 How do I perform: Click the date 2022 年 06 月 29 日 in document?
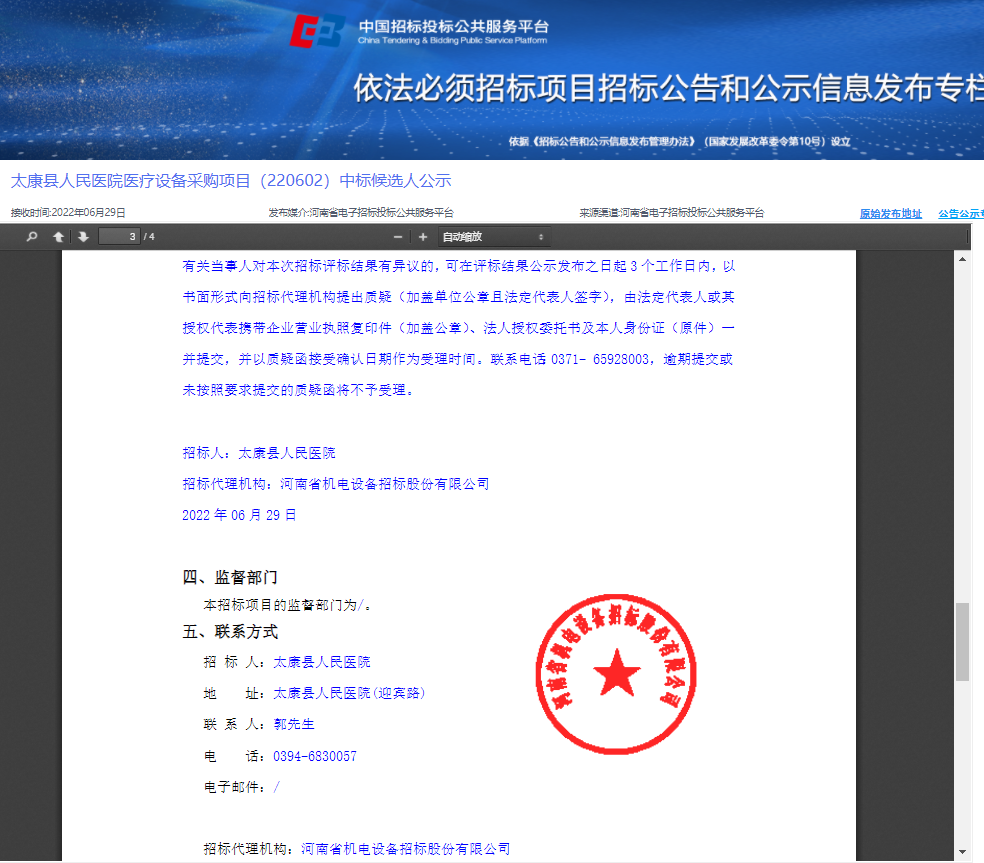(x=239, y=515)
